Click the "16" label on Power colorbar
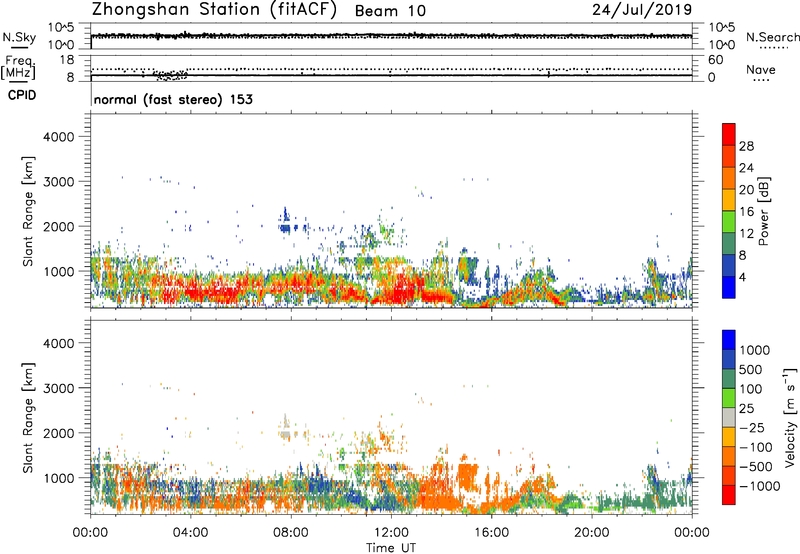Viewport: 800px width, 554px height. pos(746,212)
